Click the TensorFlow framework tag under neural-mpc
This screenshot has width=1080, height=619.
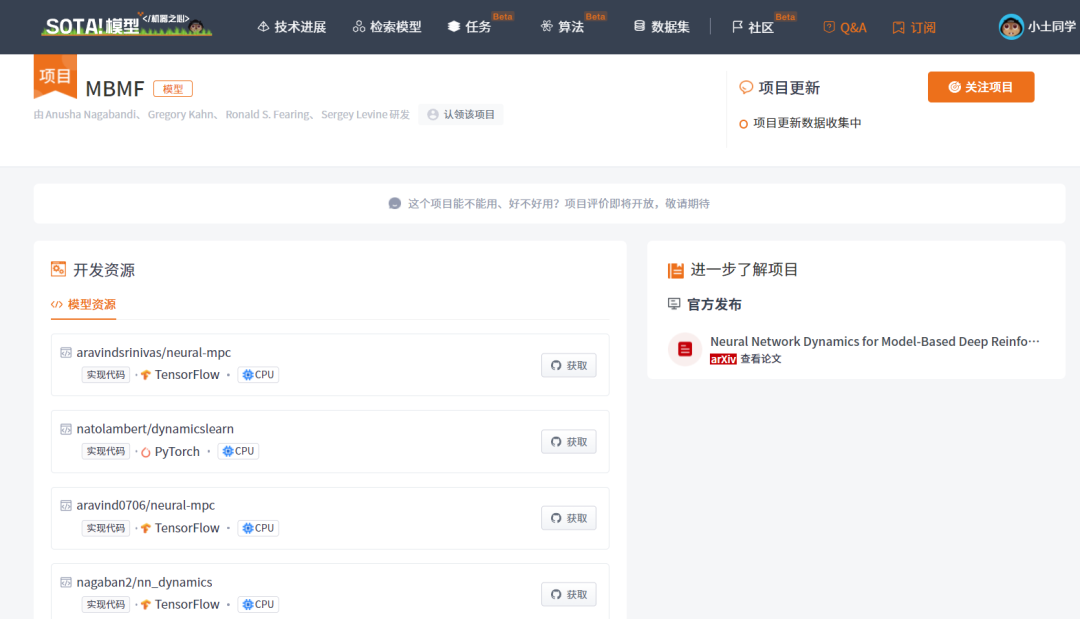[x=180, y=374]
